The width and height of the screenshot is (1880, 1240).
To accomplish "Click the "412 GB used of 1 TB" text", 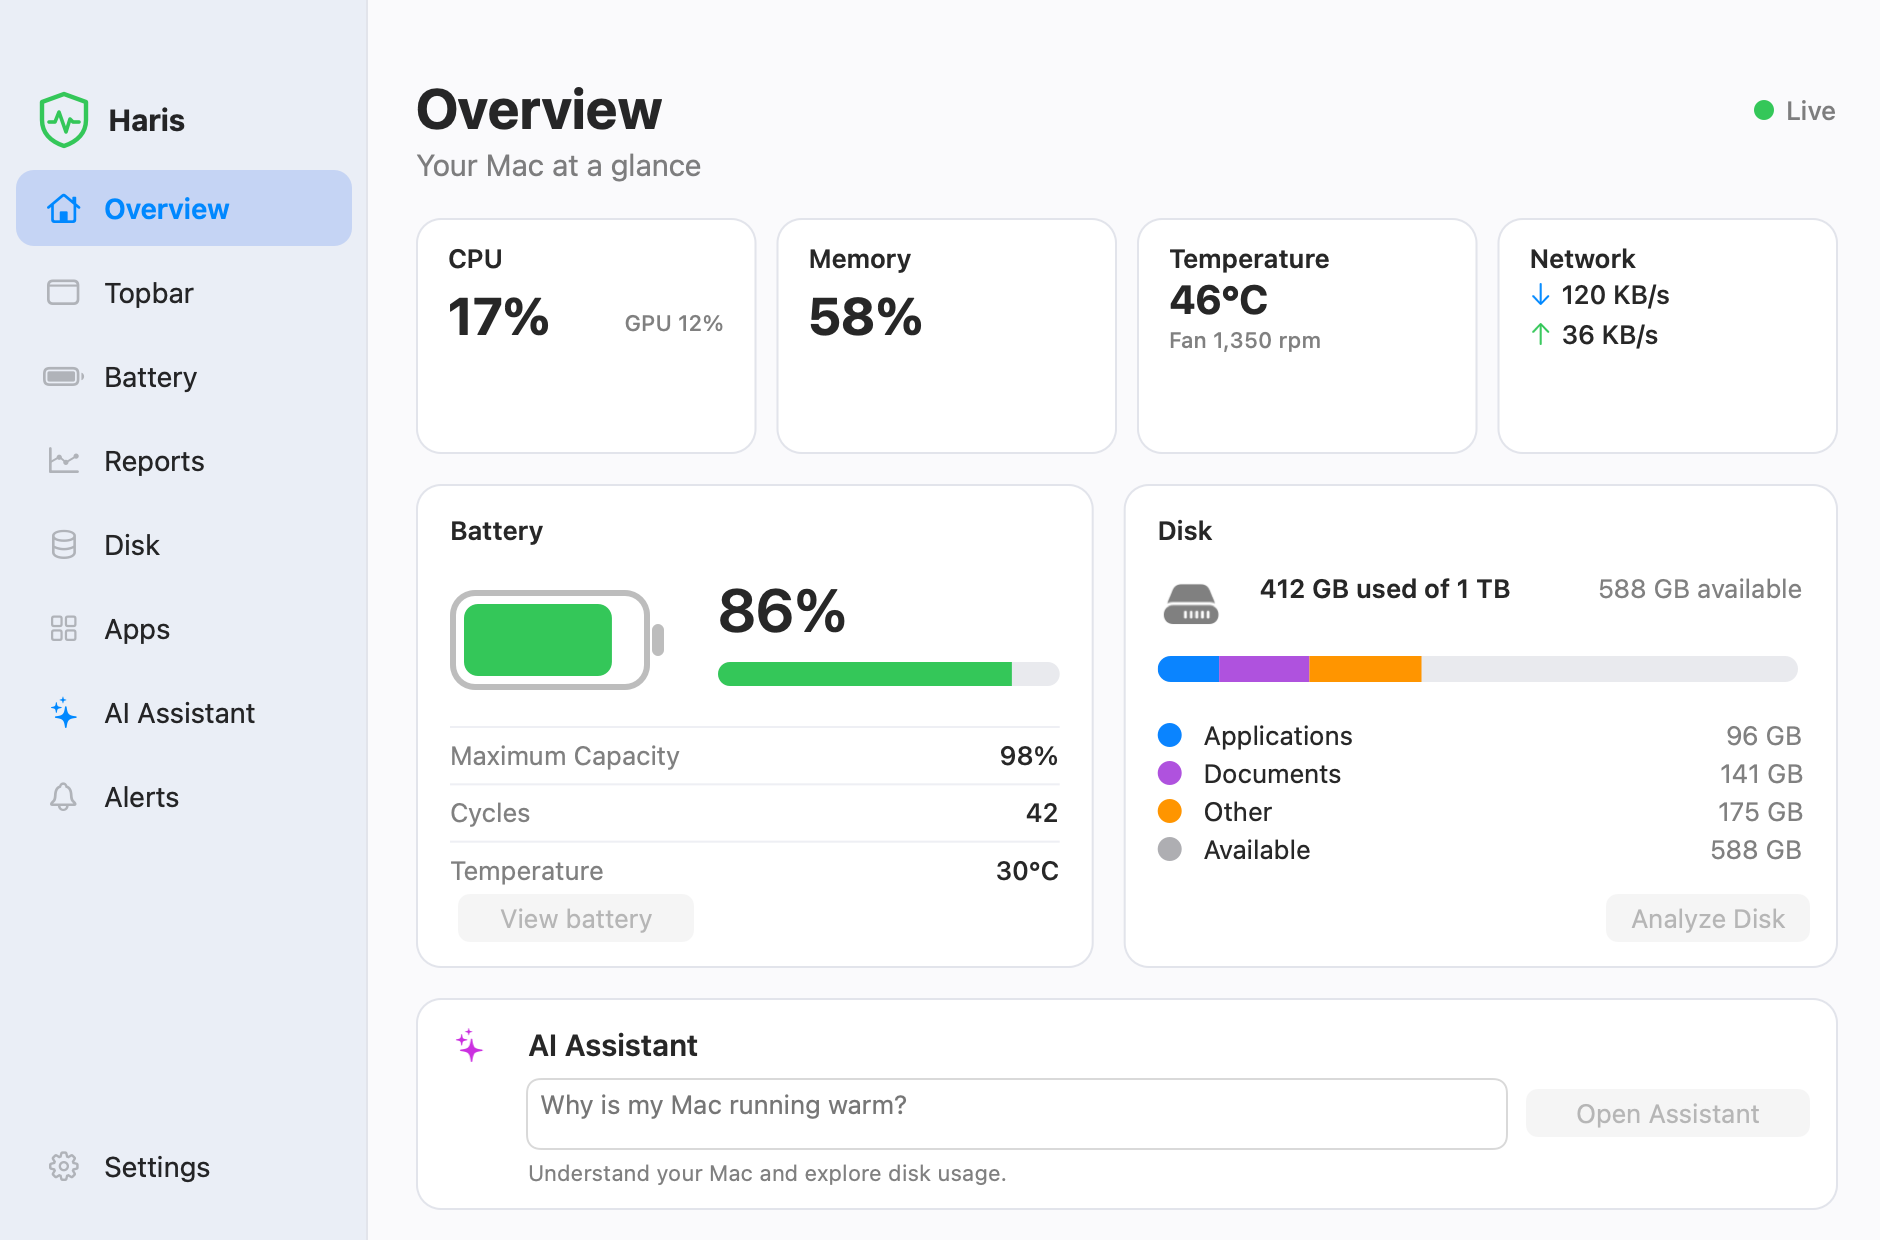I will (x=1385, y=588).
